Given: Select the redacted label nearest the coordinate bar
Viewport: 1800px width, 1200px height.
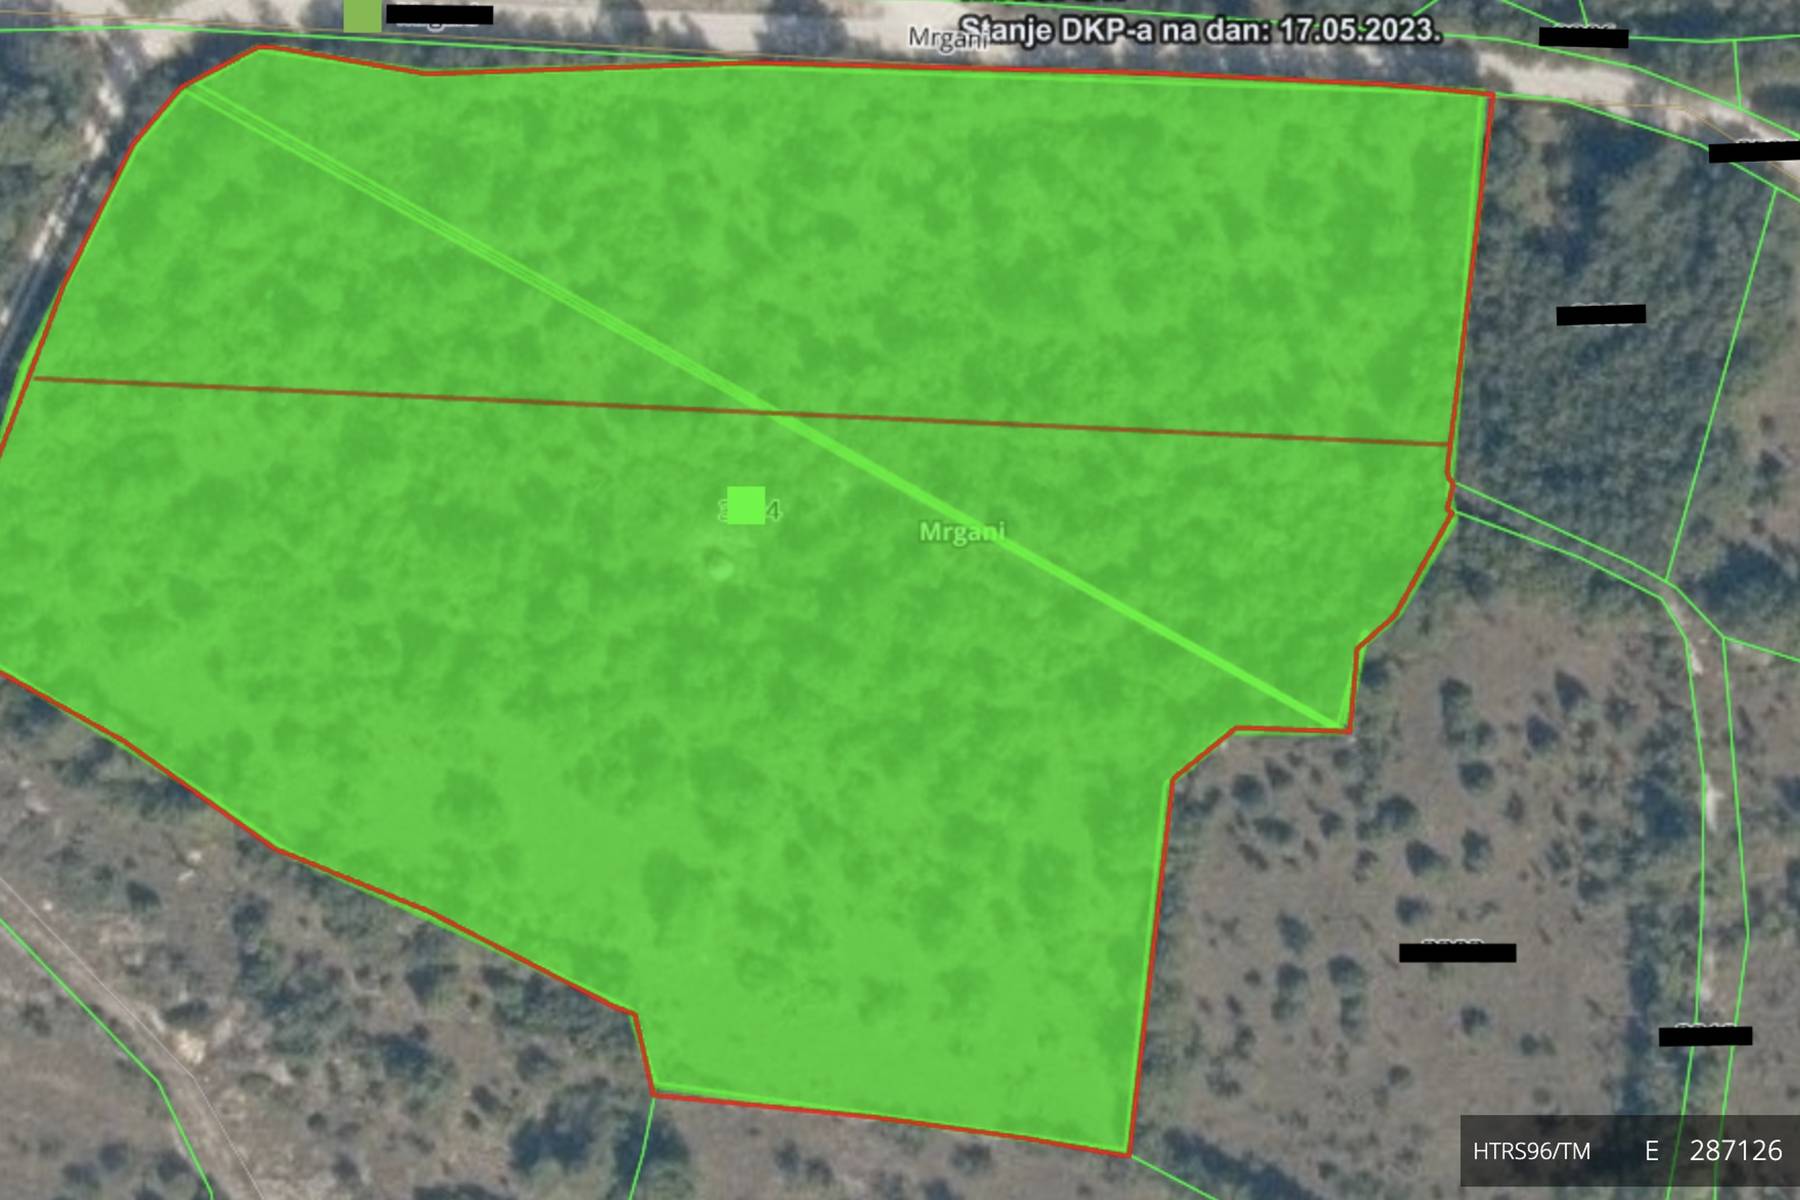Looking at the screenshot, I should click(x=1705, y=1036).
